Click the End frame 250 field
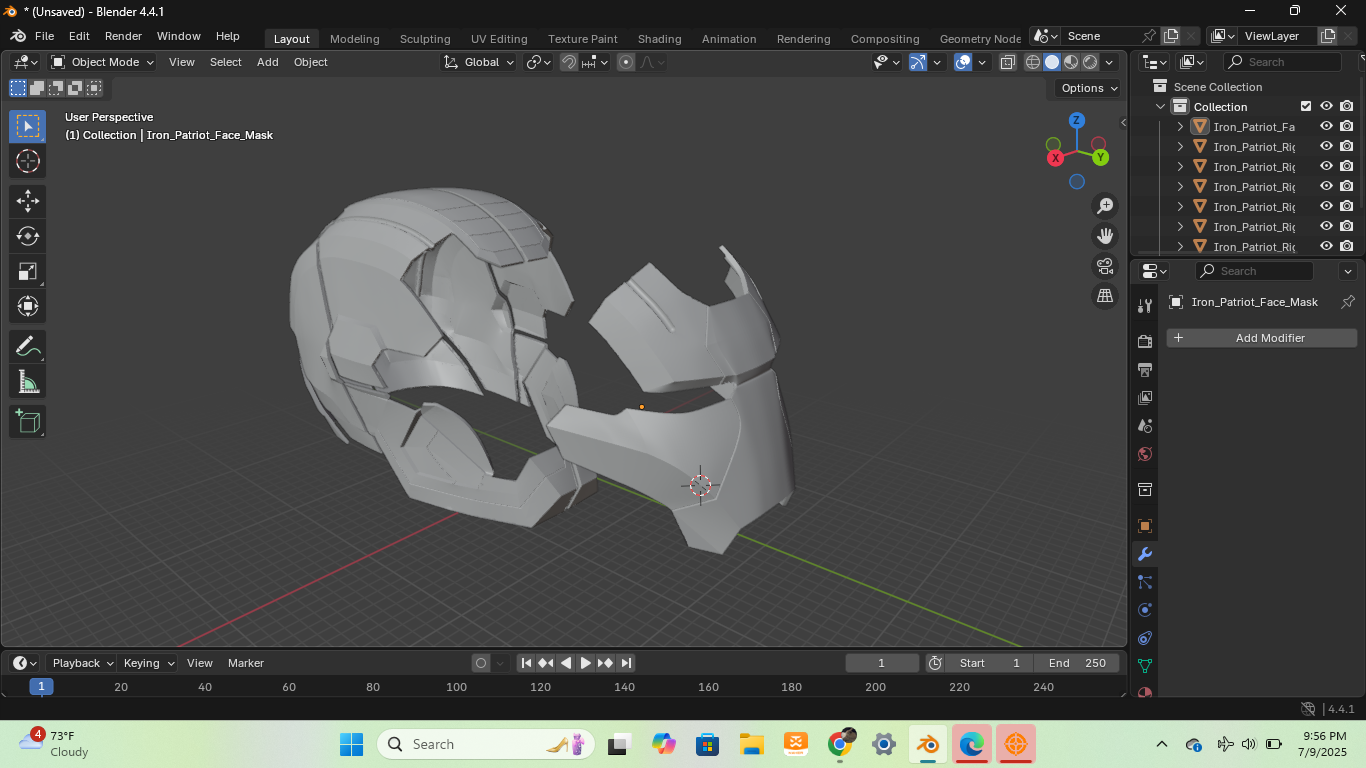The width and height of the screenshot is (1366, 768). click(1078, 663)
